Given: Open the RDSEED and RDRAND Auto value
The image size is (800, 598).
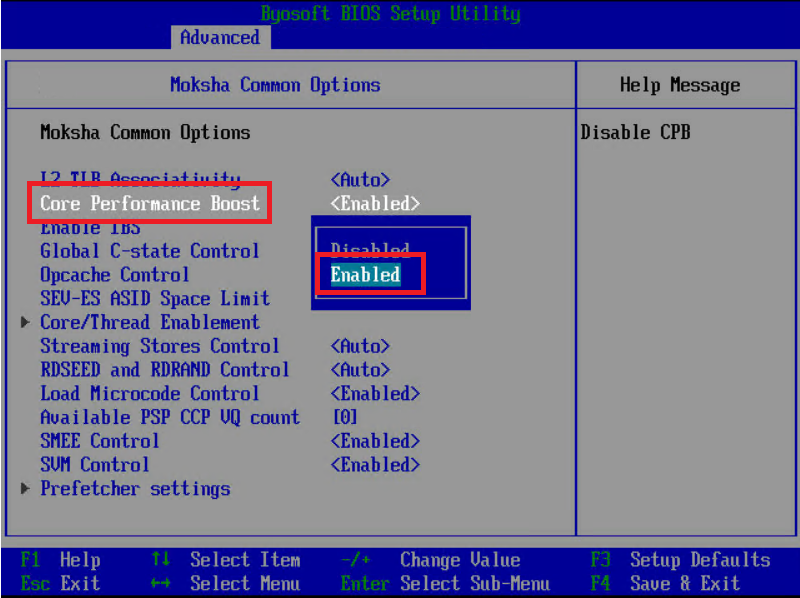Looking at the screenshot, I should tap(360, 369).
